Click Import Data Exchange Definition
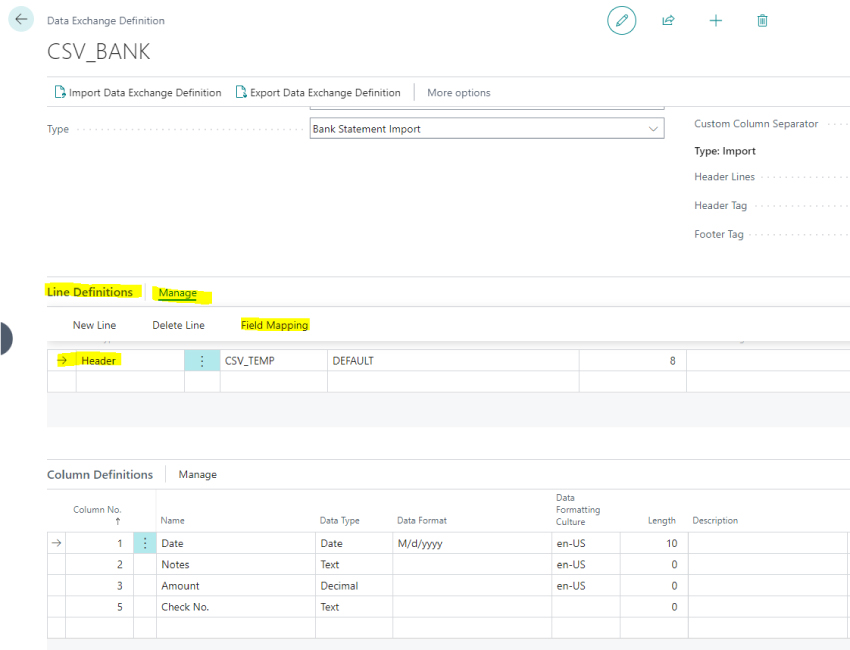Viewport: 850px width, 650px height. click(x=138, y=93)
